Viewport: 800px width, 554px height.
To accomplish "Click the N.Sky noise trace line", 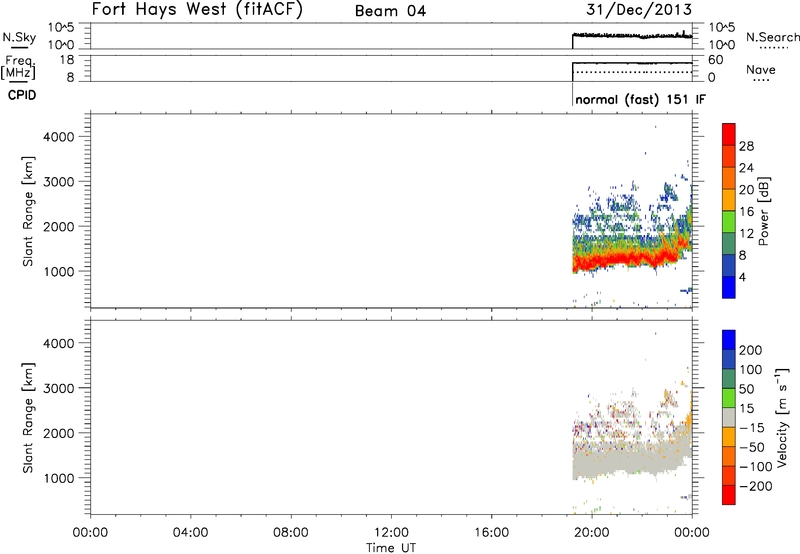I will (x=632, y=35).
